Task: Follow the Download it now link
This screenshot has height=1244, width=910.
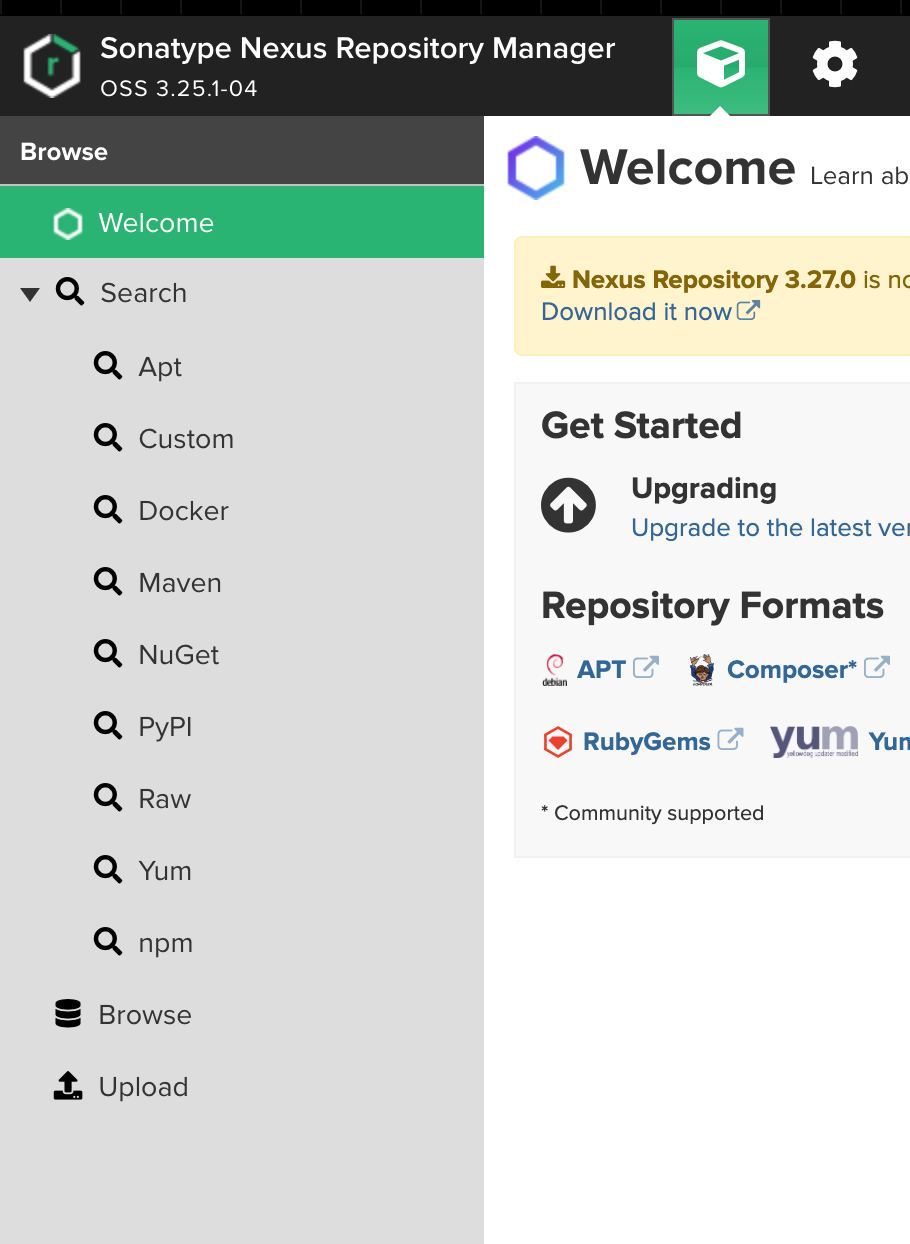Action: click(636, 312)
